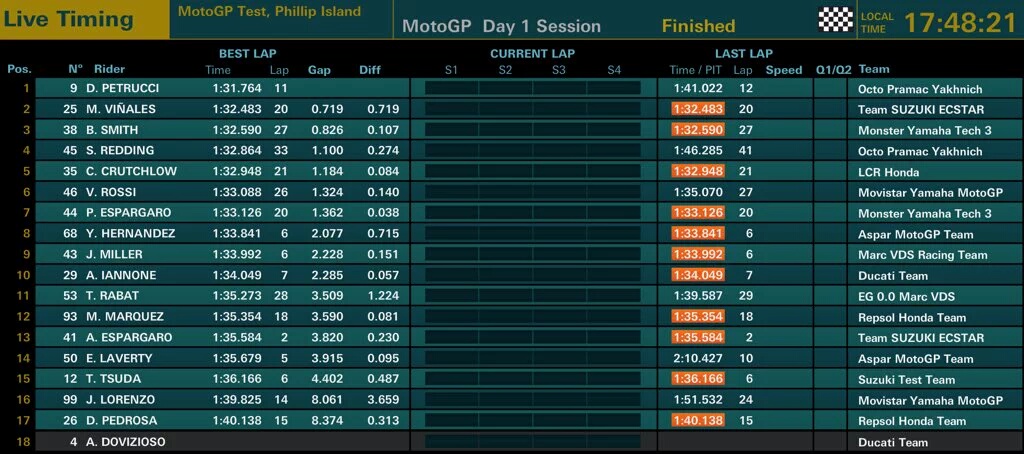Click the local time clock display
Viewport: 1024px width, 454px height.
960,23
